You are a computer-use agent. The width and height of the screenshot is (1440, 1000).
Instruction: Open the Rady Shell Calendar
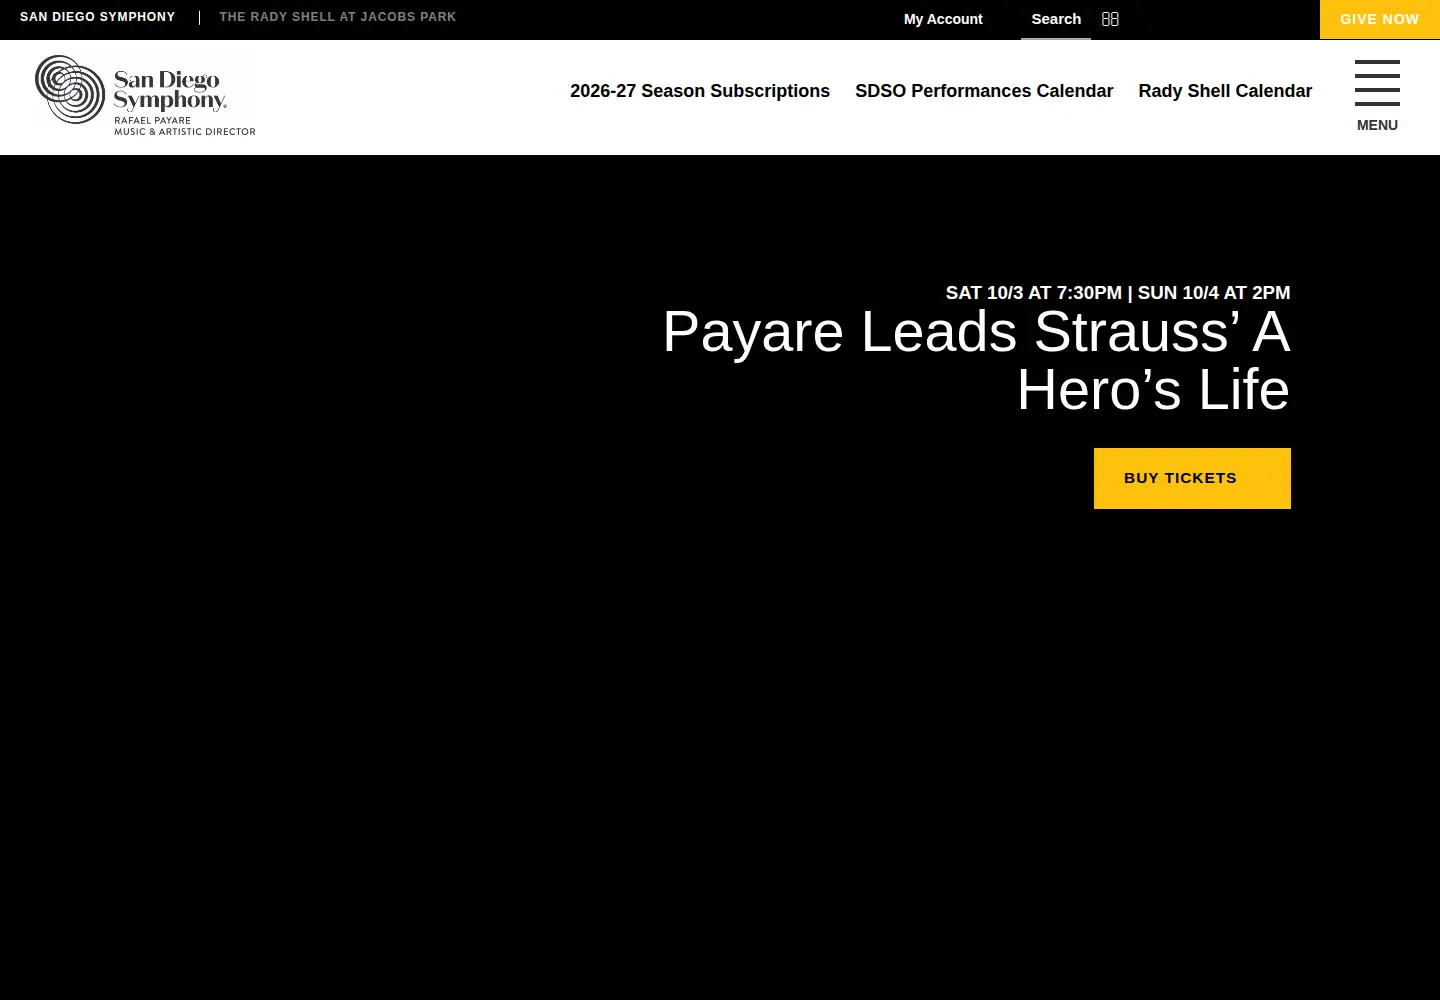point(1225,91)
